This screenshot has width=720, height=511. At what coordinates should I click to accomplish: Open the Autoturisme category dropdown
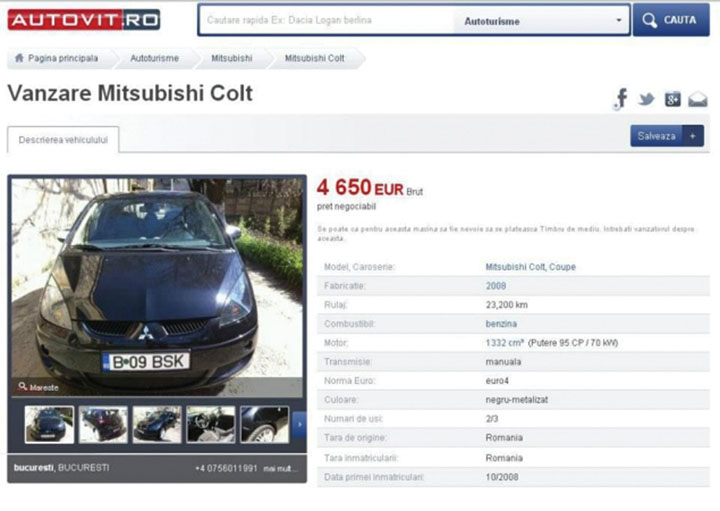pos(541,21)
